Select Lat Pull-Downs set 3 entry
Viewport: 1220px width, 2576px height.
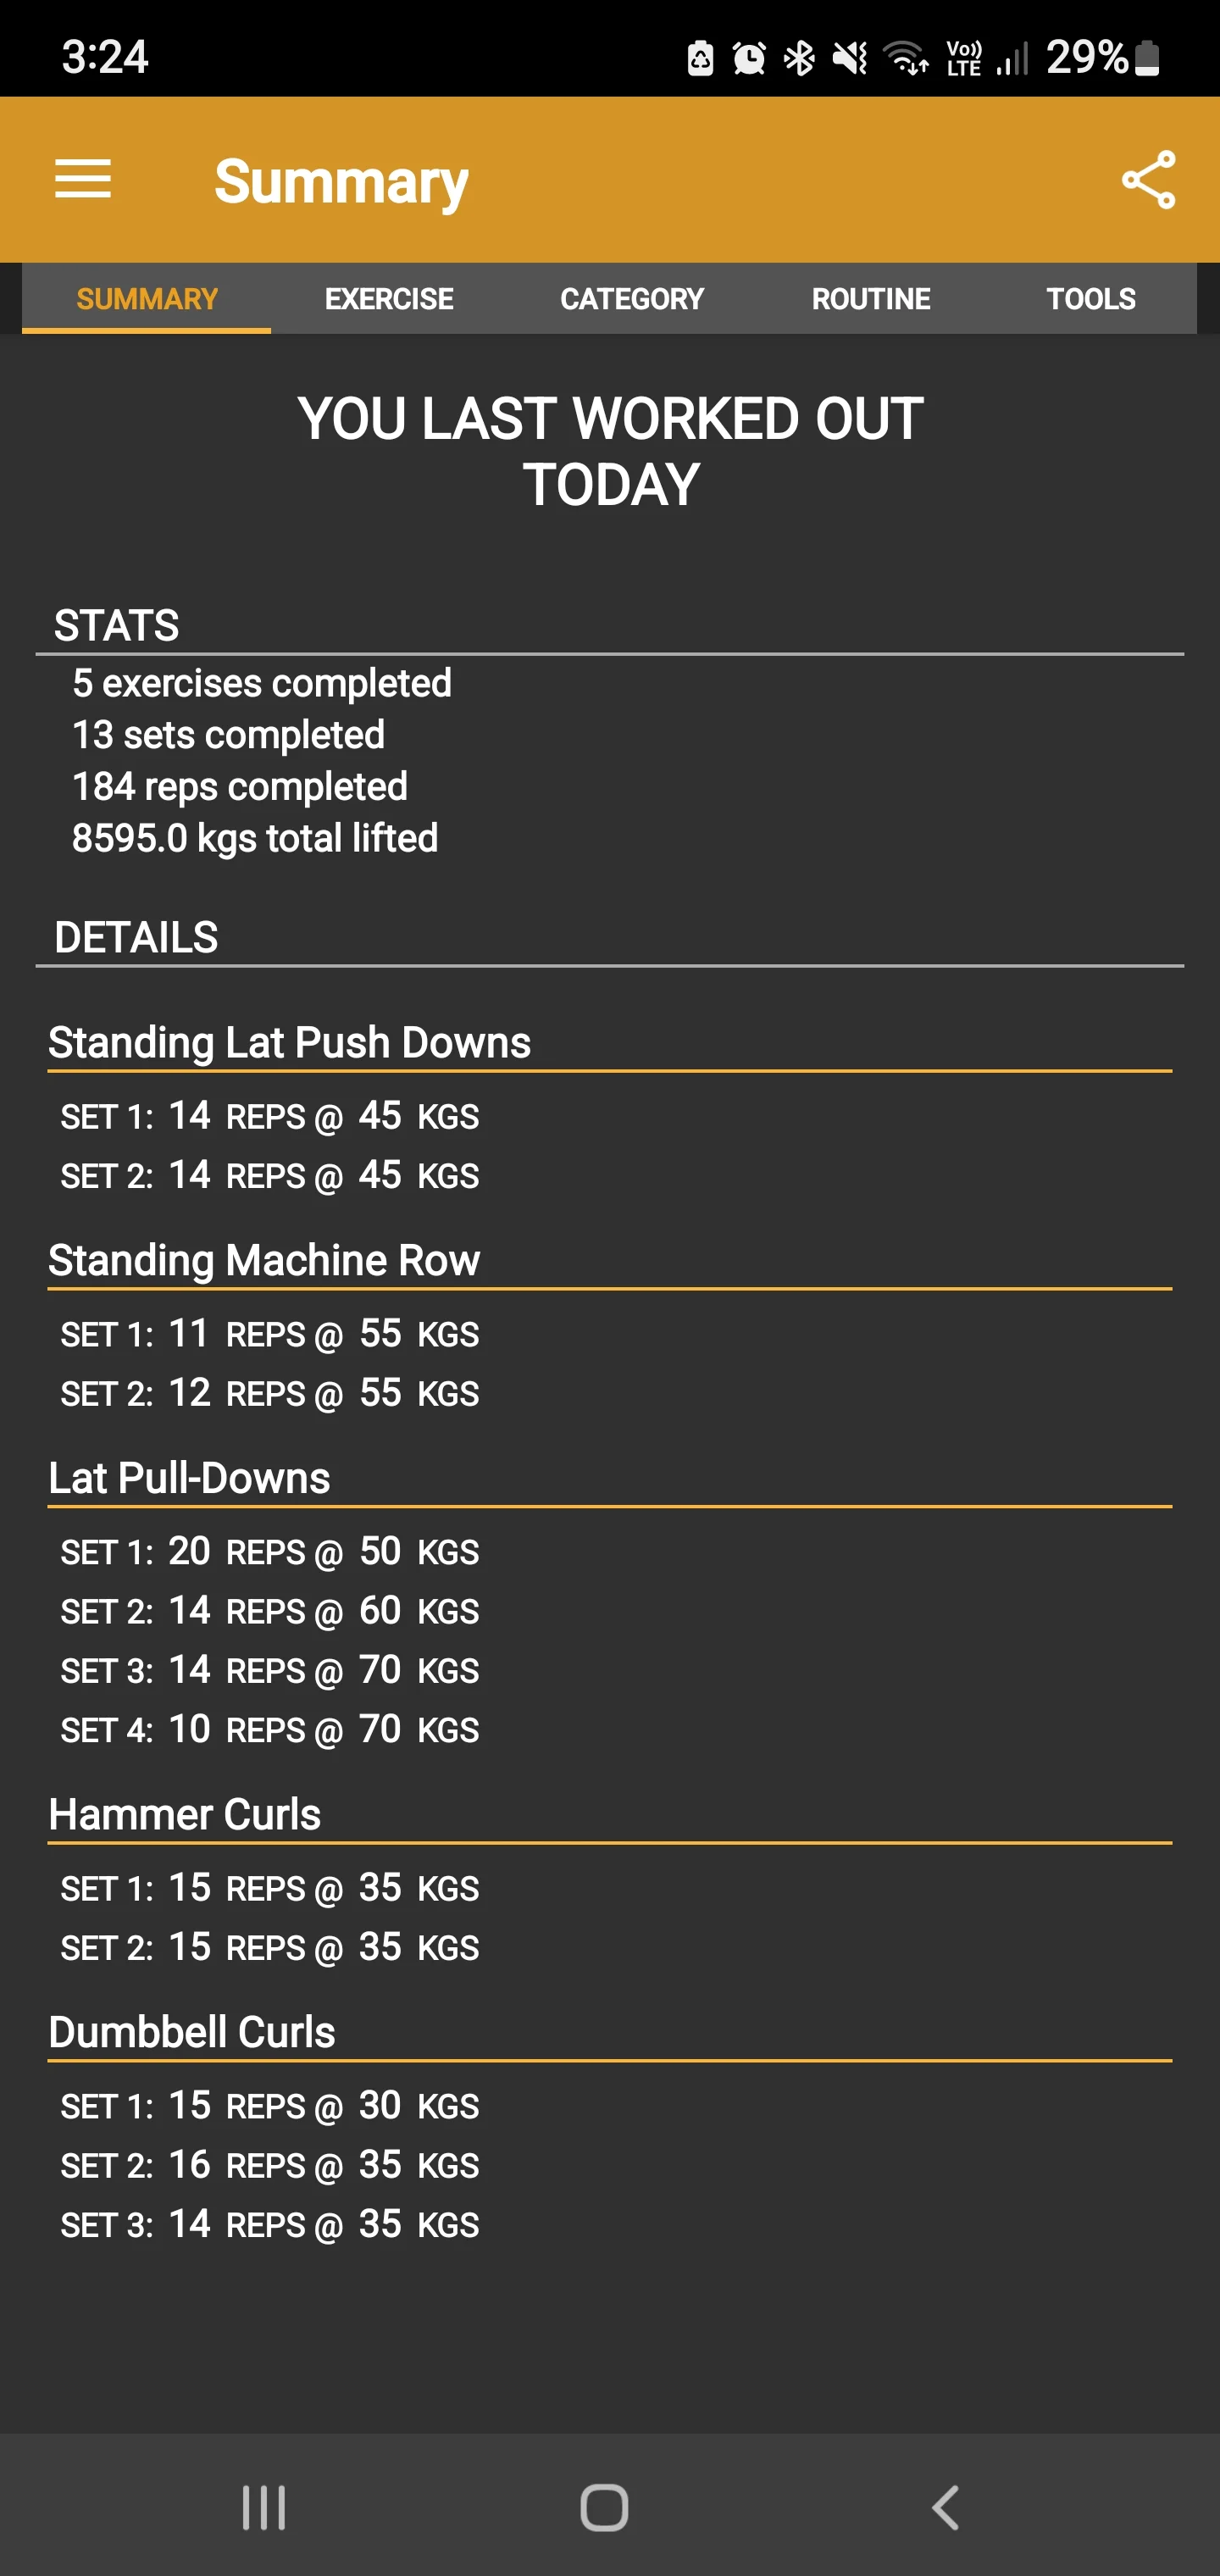(270, 1670)
